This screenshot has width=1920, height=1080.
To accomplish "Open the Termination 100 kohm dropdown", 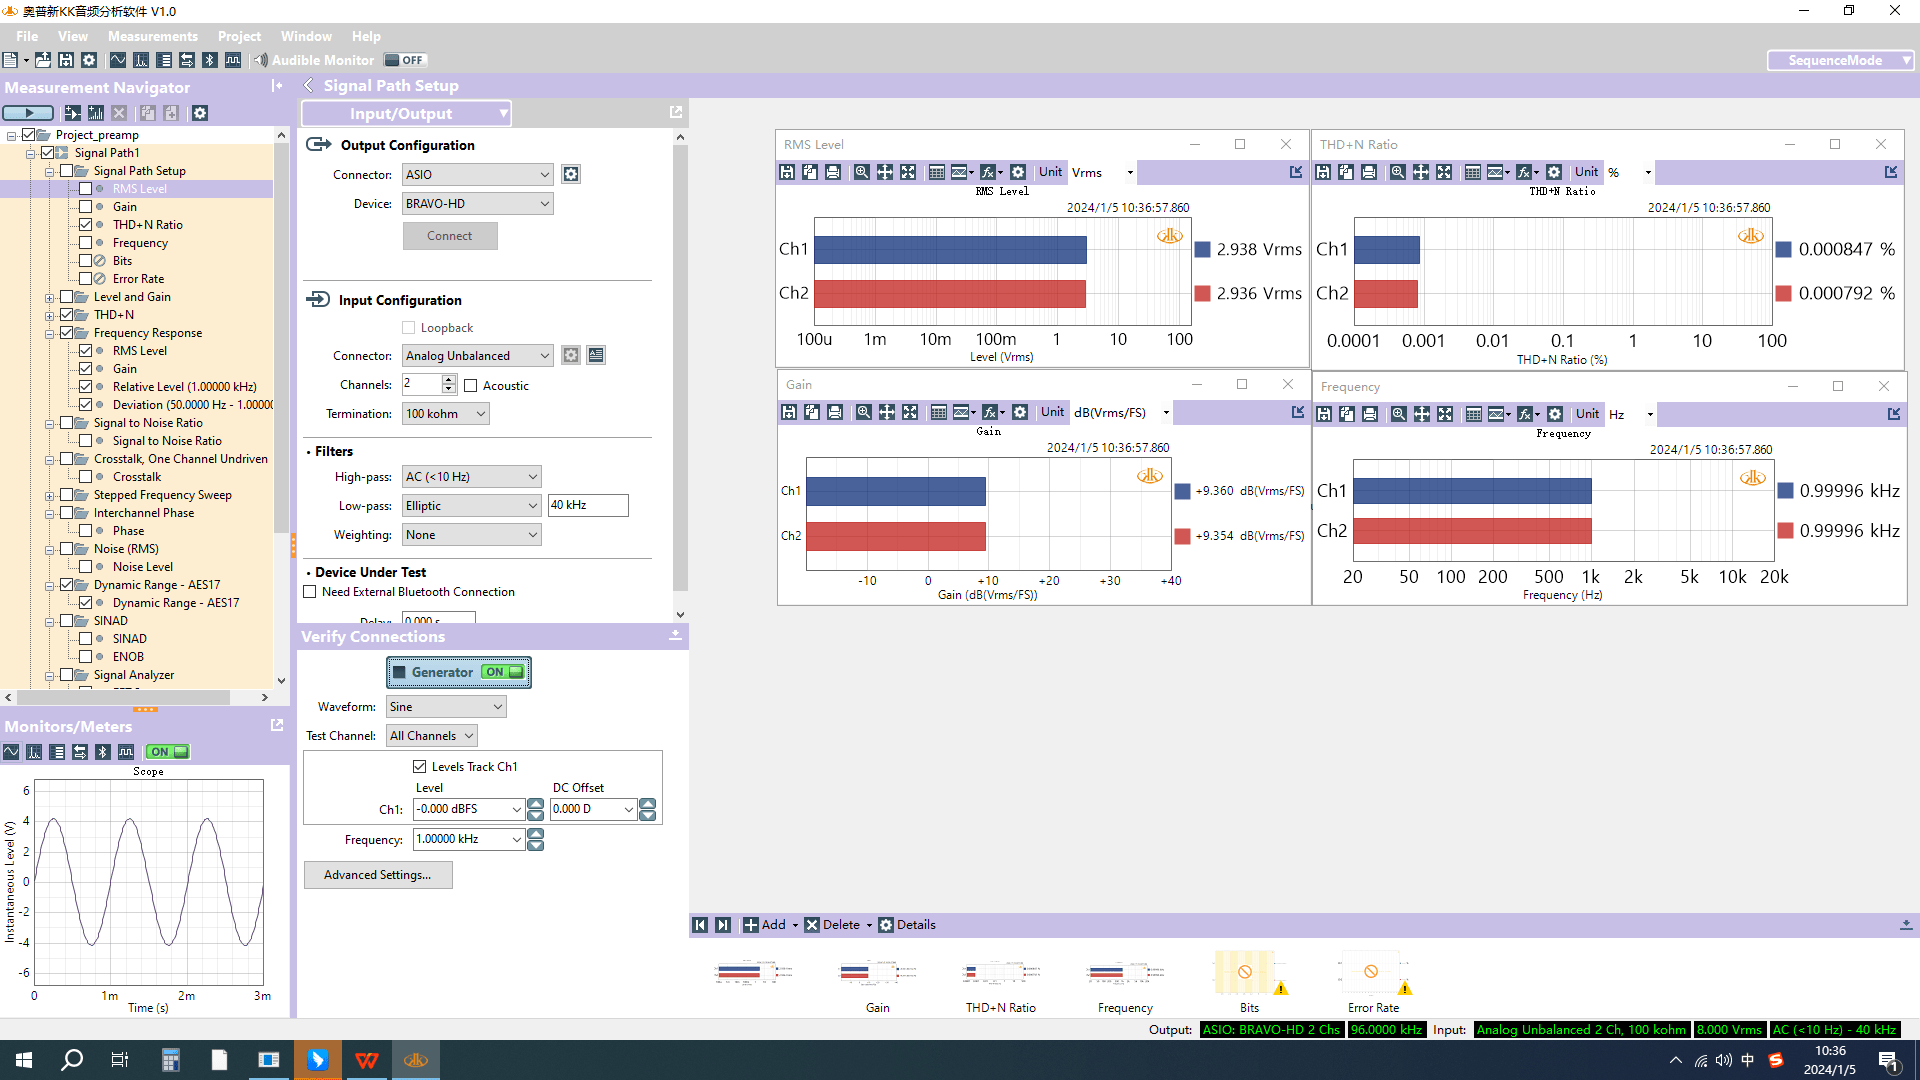I will point(445,414).
